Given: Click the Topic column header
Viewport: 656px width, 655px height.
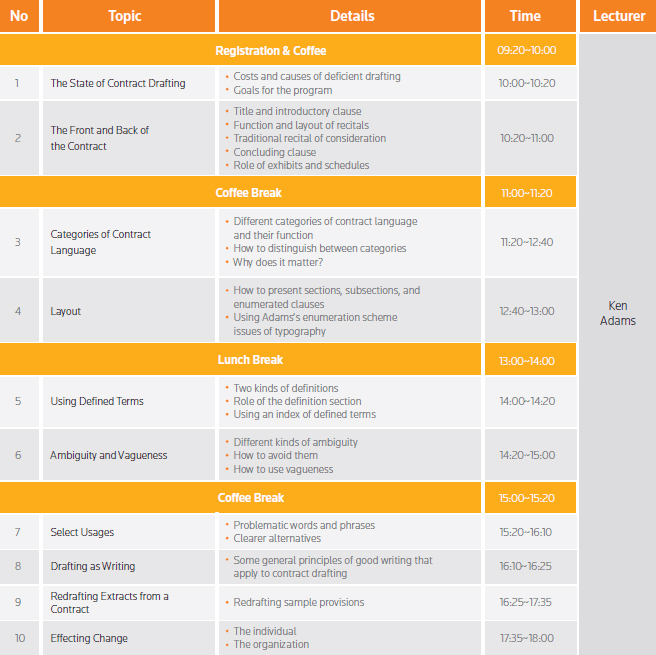Looking at the screenshot, I should [125, 16].
